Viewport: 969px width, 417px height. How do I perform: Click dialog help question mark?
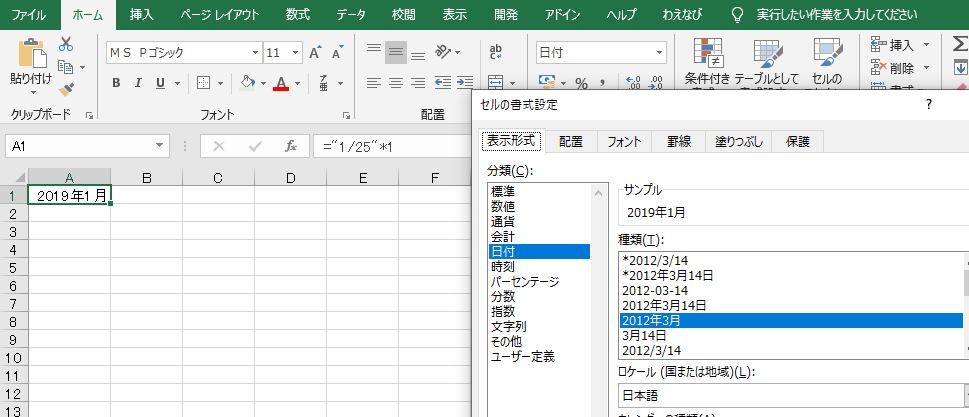pyautogui.click(x=928, y=105)
